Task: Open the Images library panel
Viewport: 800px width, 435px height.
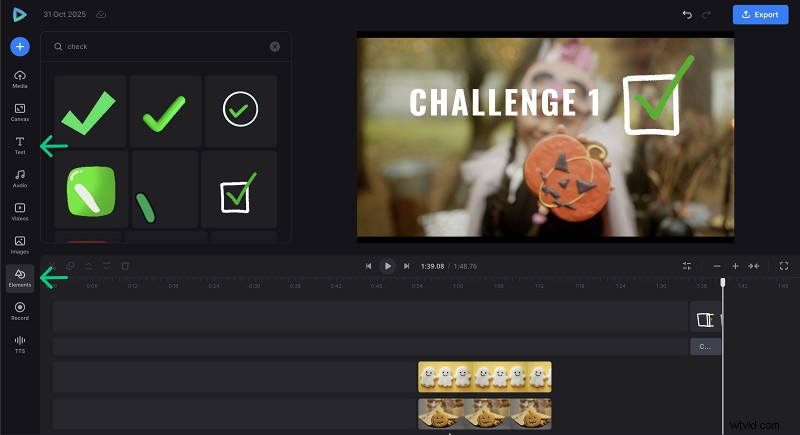Action: tap(20, 244)
